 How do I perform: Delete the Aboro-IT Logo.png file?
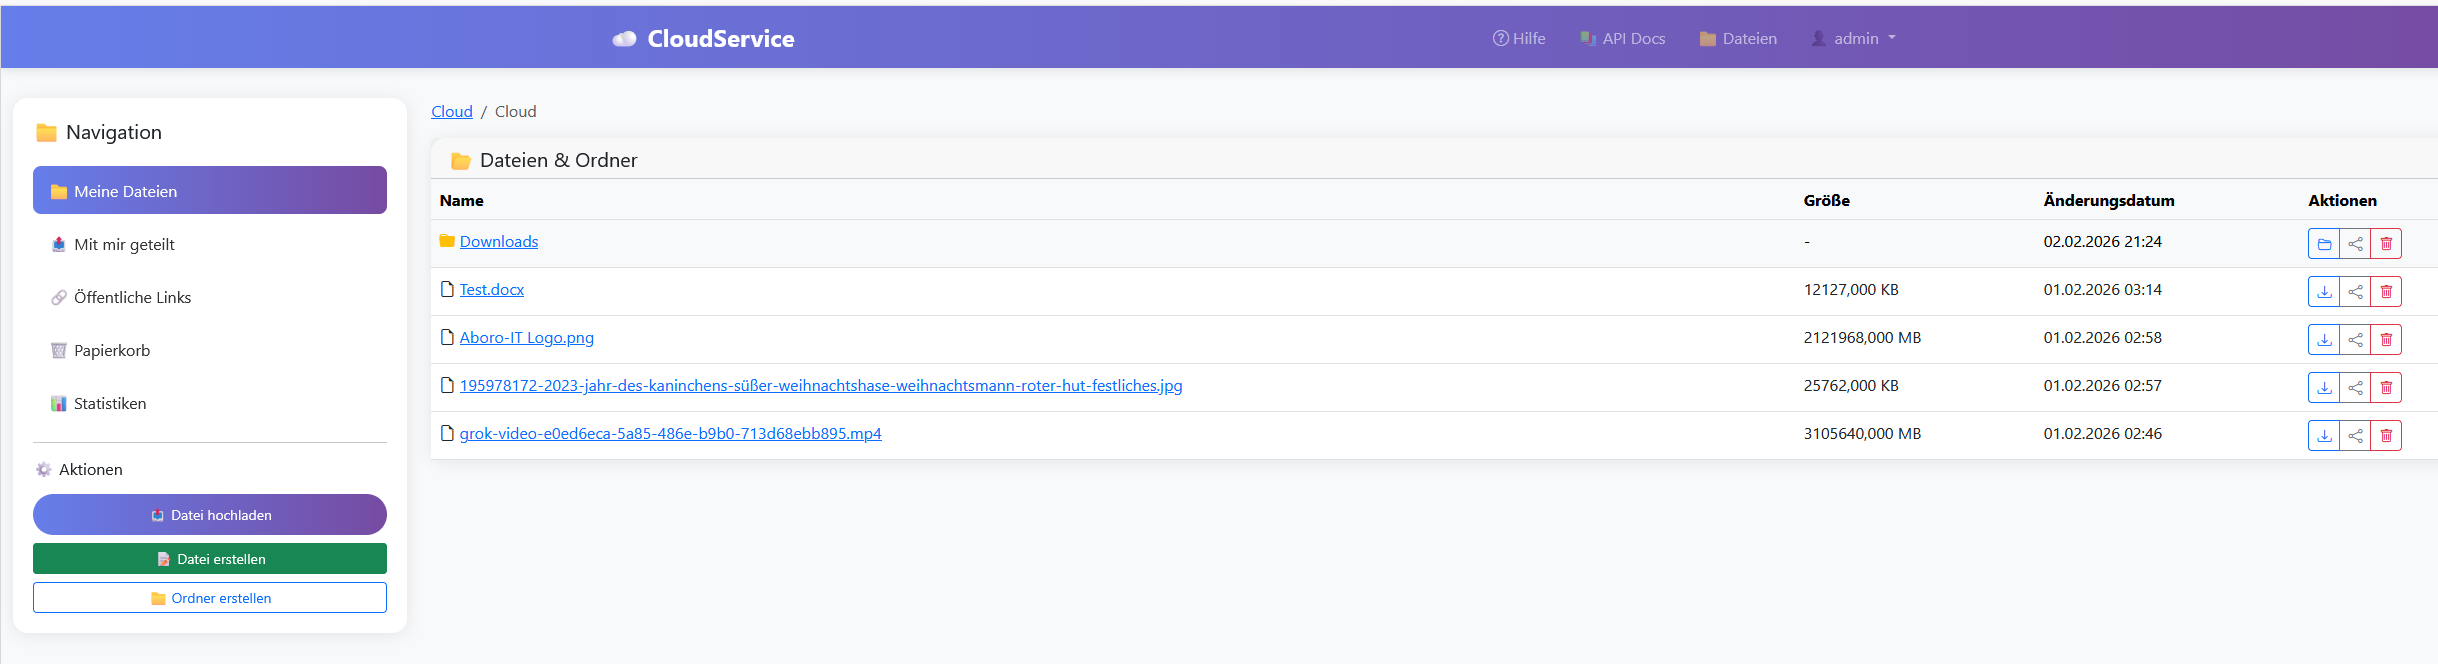pos(2386,340)
